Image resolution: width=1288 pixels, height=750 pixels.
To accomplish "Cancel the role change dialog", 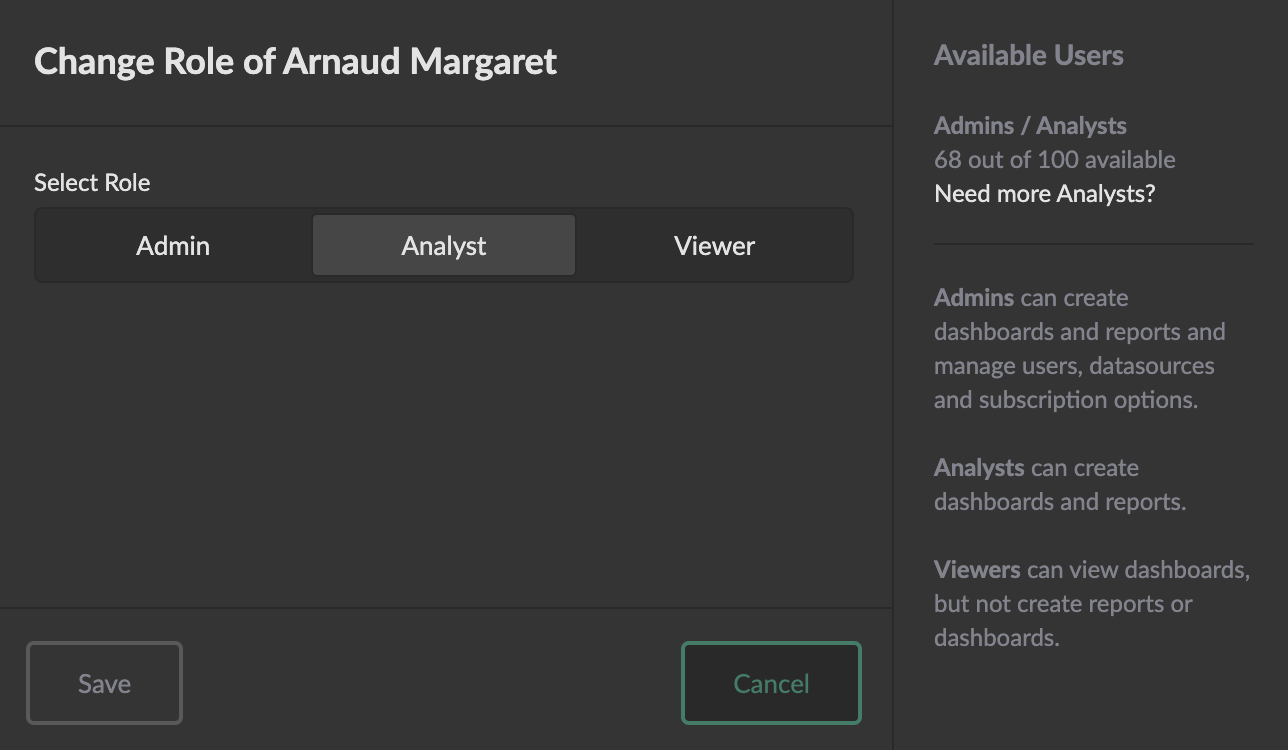I will (x=771, y=684).
